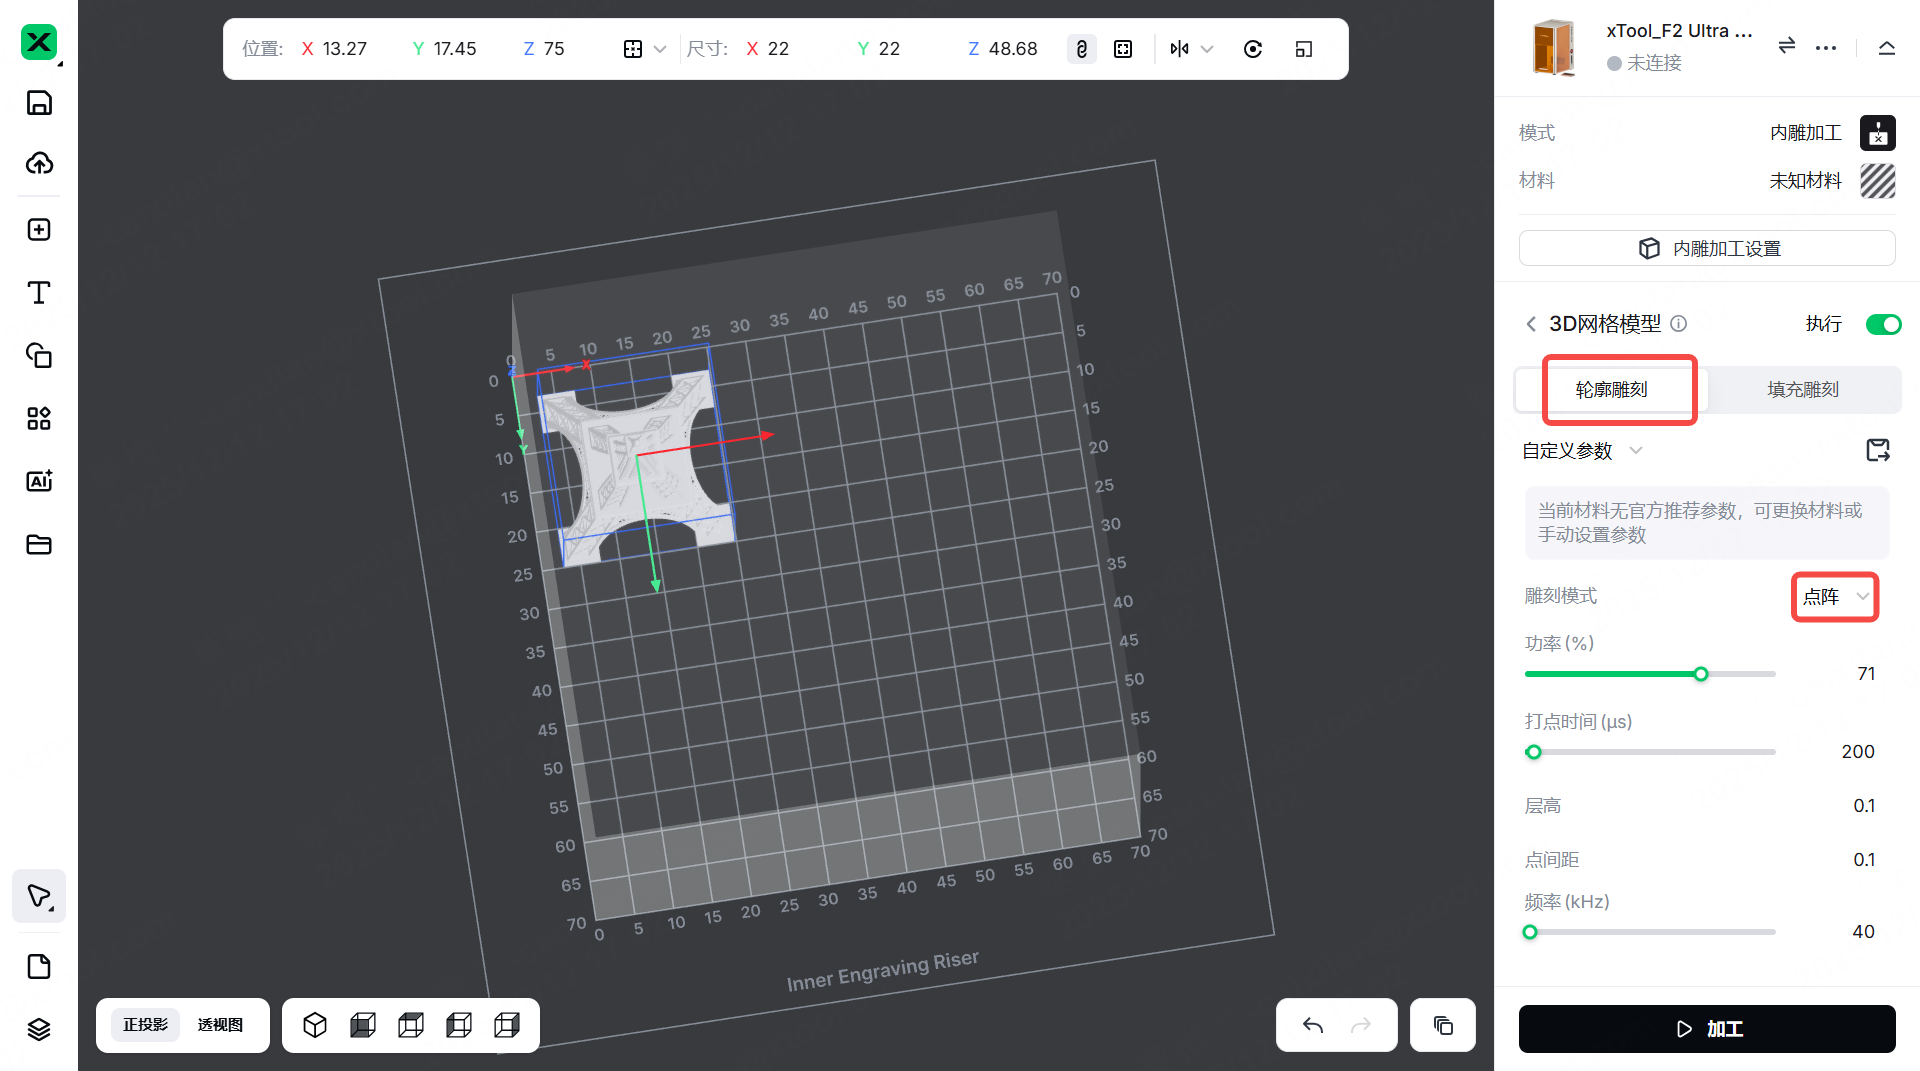Click the 加工 process button
This screenshot has width=1920, height=1071.
[1707, 1029]
